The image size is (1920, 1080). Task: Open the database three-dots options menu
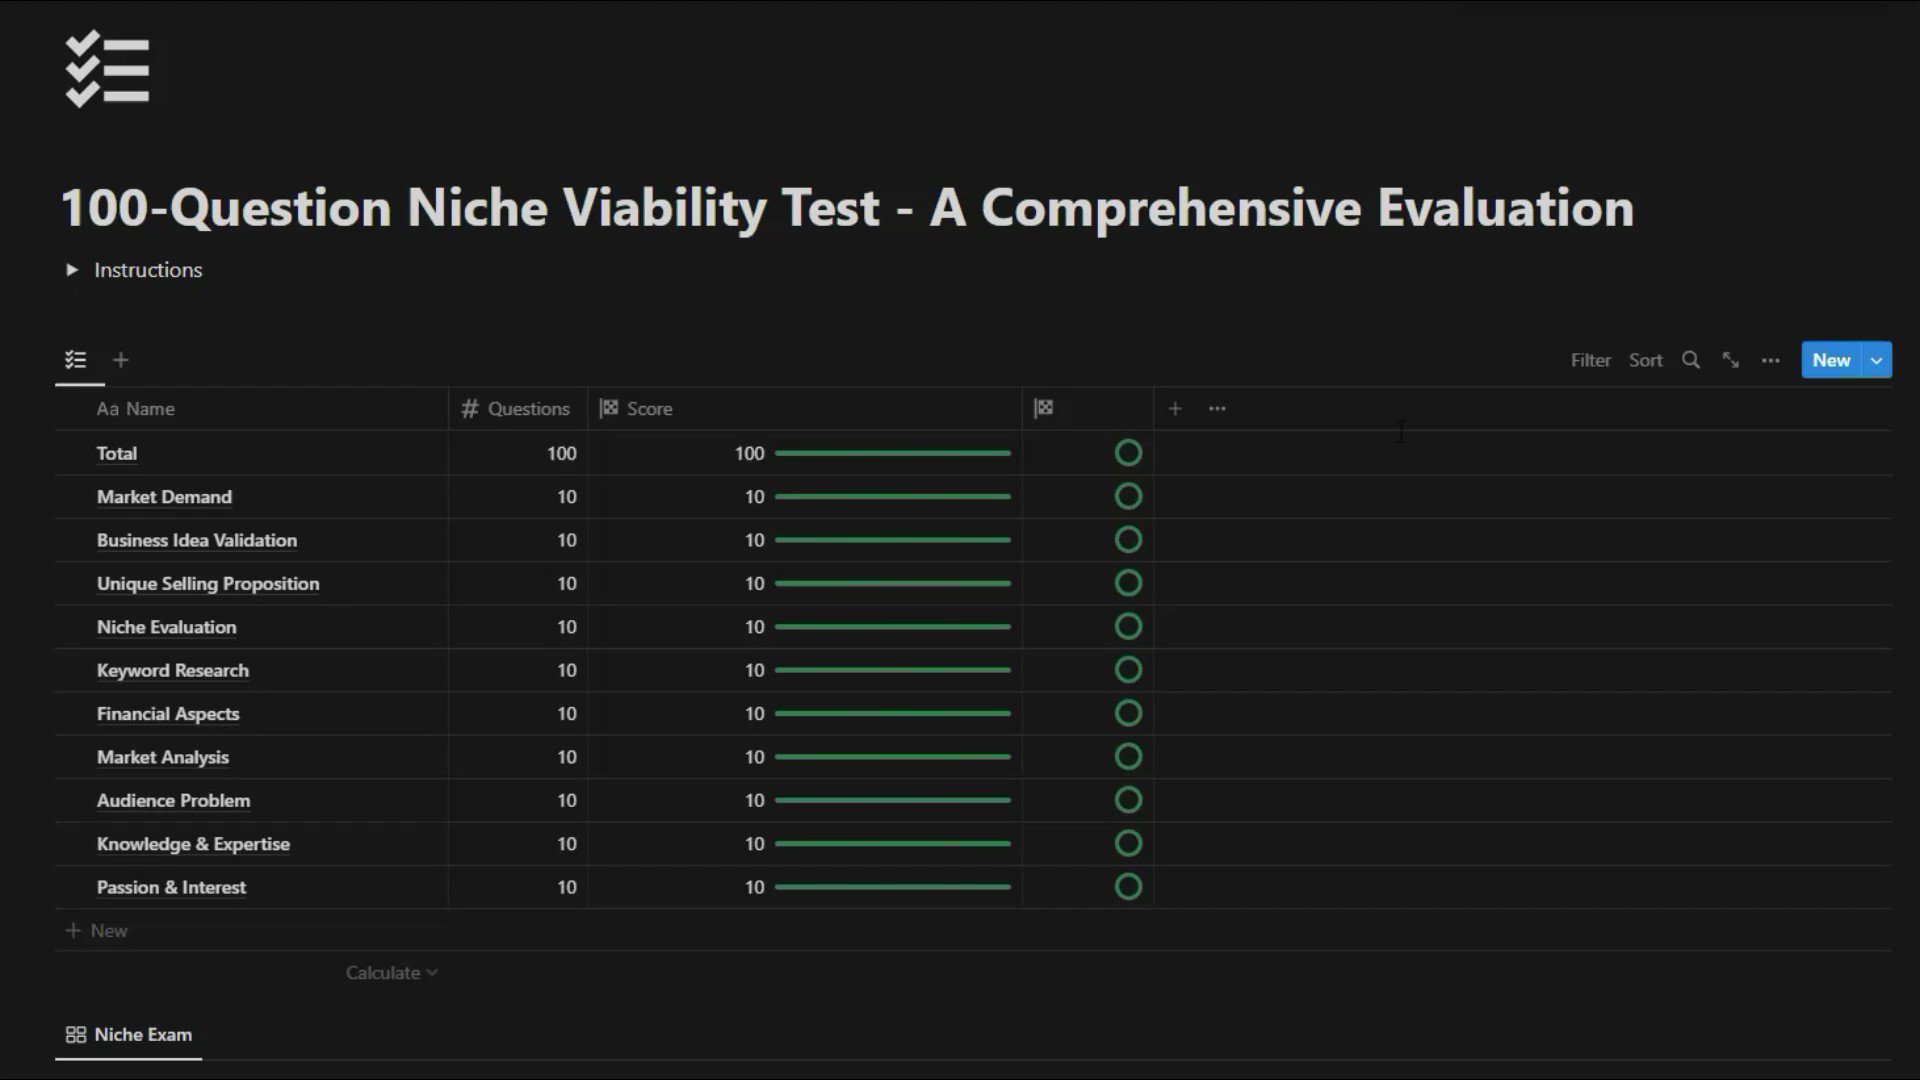point(1770,360)
